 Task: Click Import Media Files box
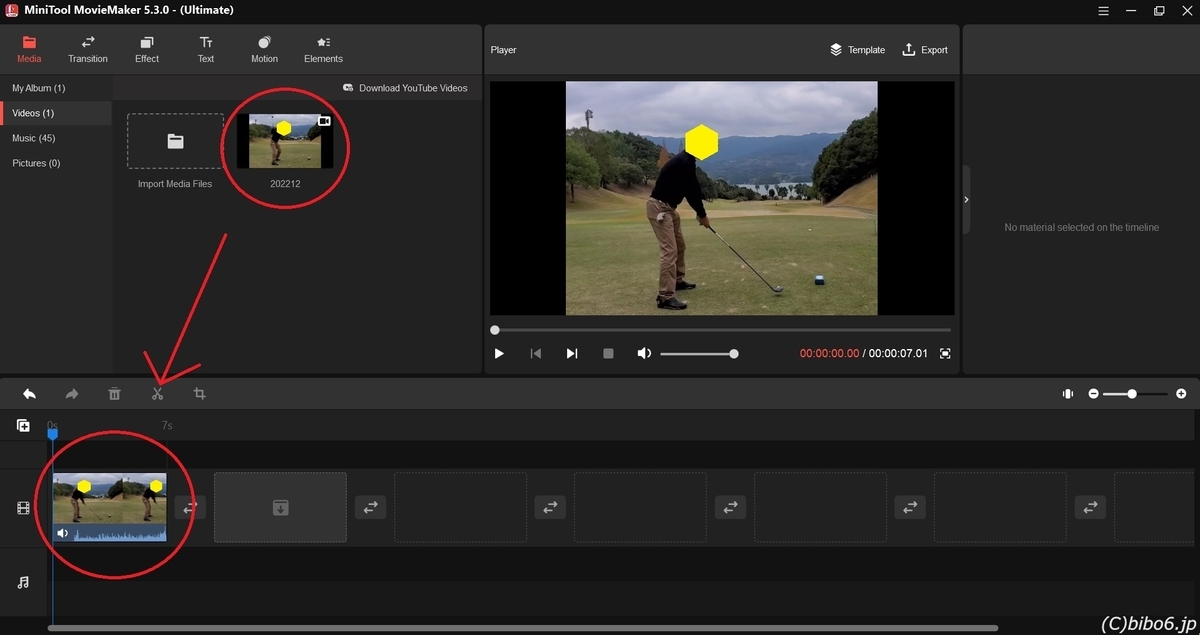[175, 141]
